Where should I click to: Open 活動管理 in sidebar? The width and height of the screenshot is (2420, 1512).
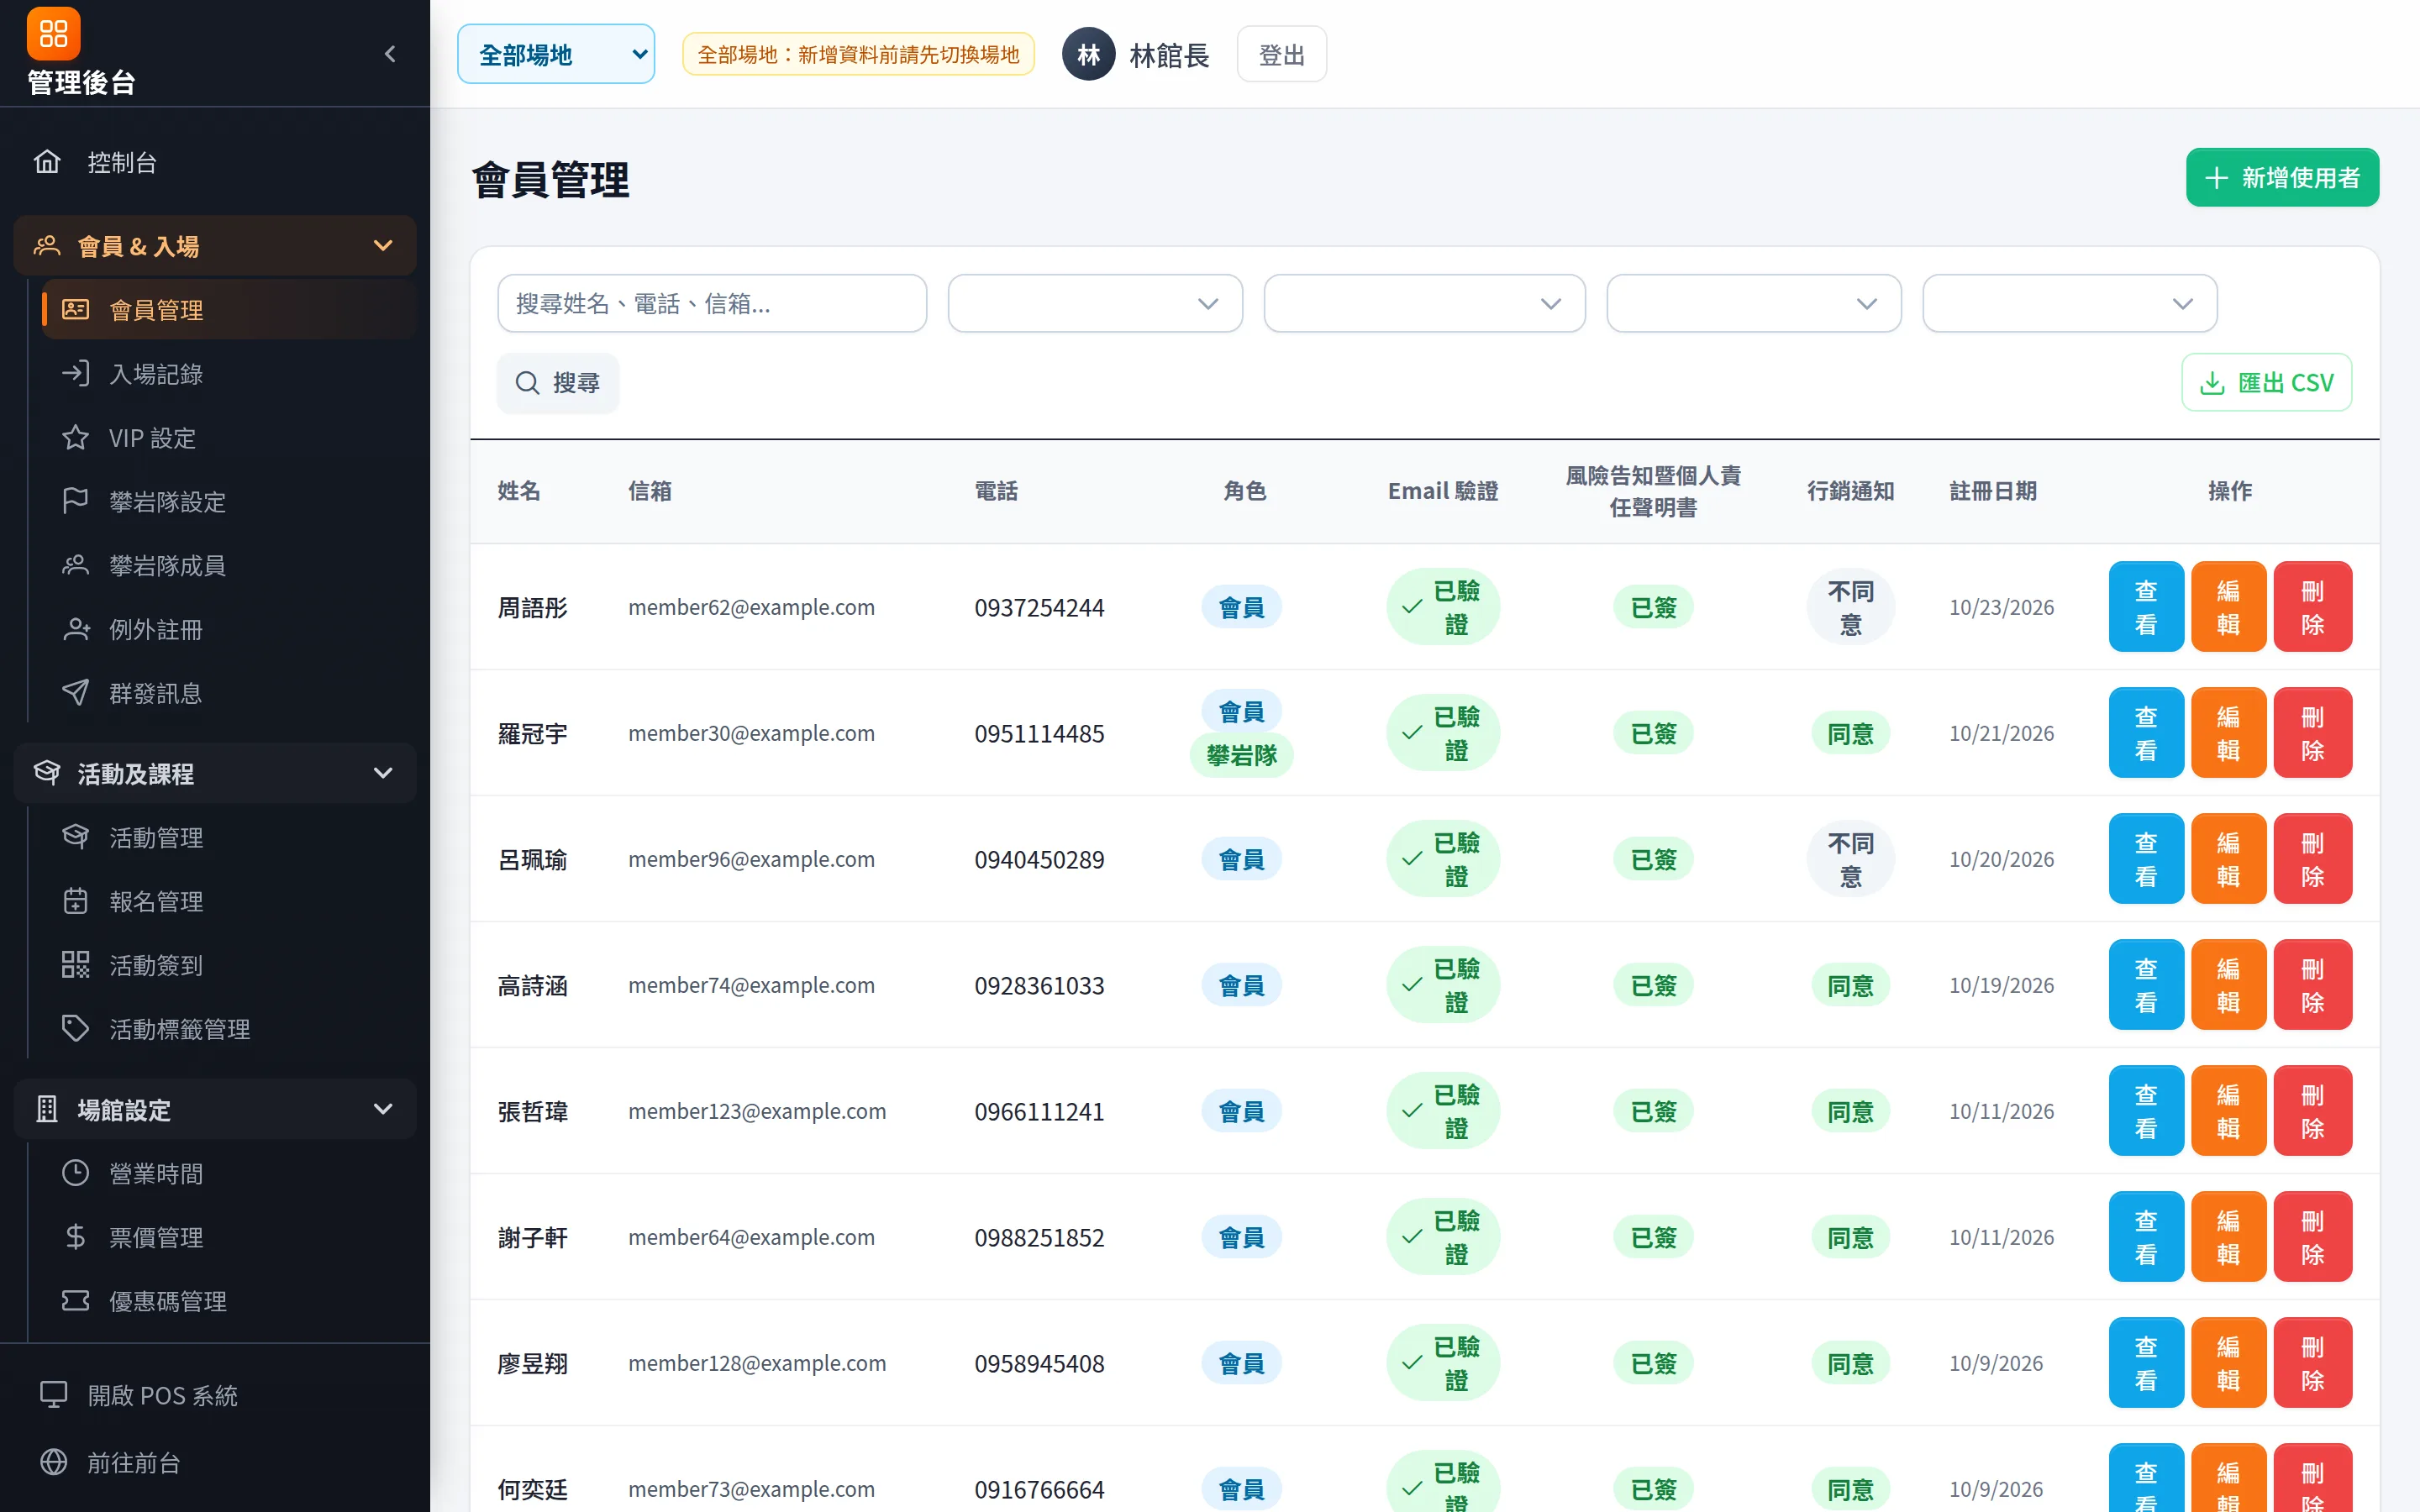click(x=228, y=837)
